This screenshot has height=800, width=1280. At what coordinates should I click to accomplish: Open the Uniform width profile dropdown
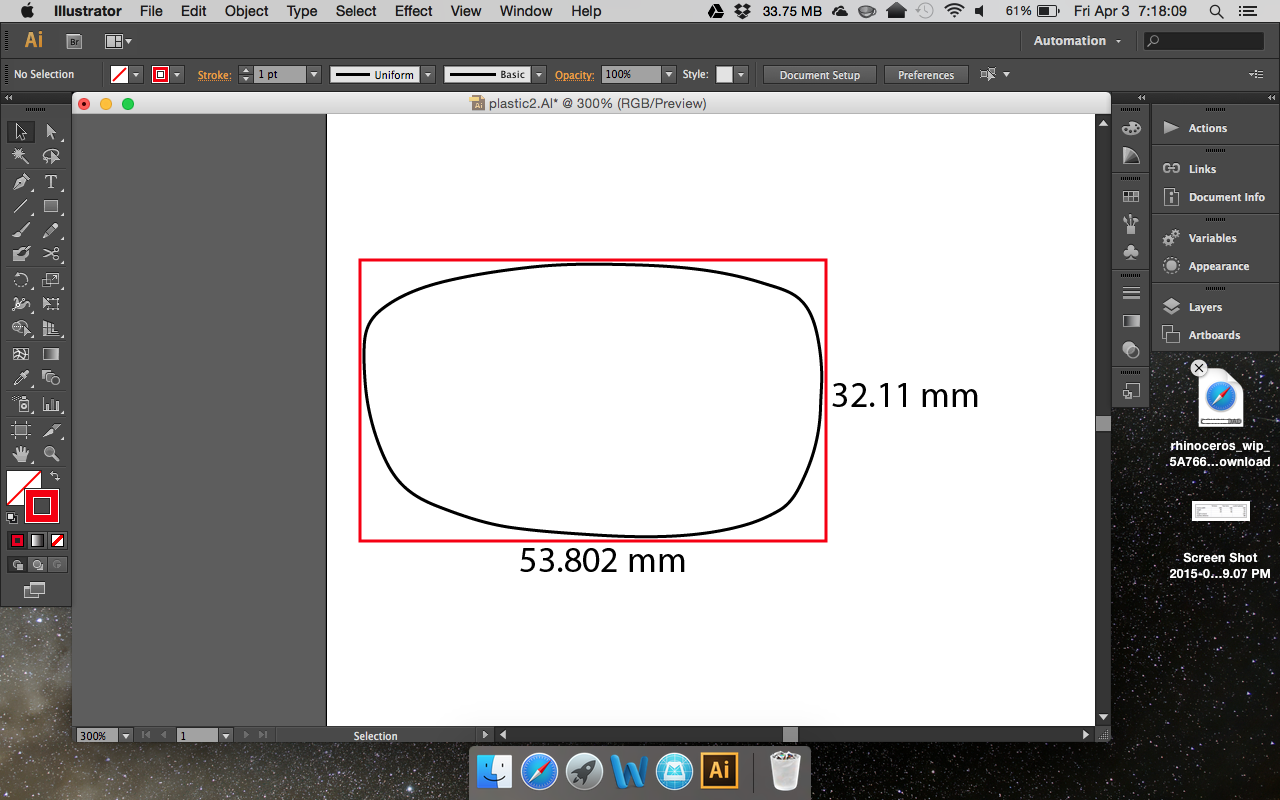click(x=428, y=75)
